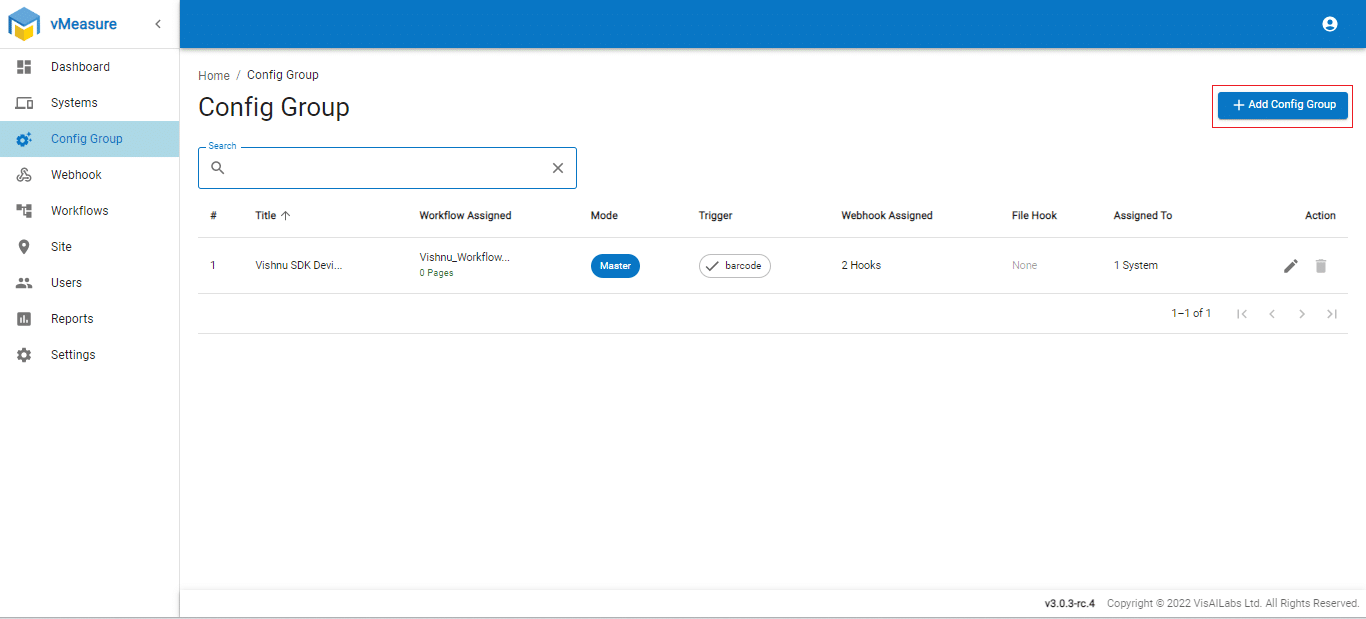Toggle the barcode trigger chip

734,265
